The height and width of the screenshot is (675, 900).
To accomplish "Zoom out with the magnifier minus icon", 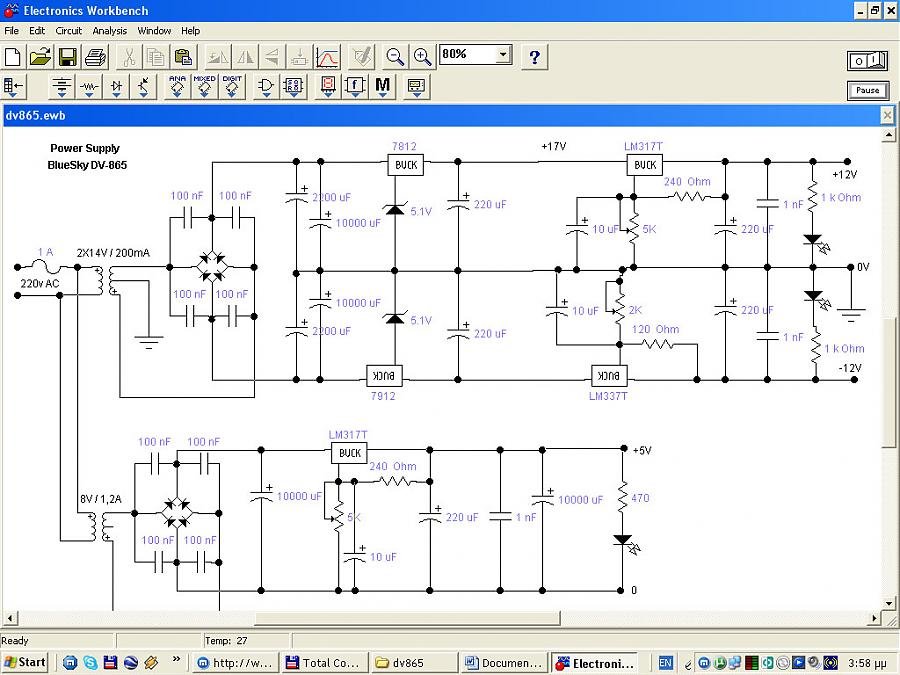I will click(395, 57).
